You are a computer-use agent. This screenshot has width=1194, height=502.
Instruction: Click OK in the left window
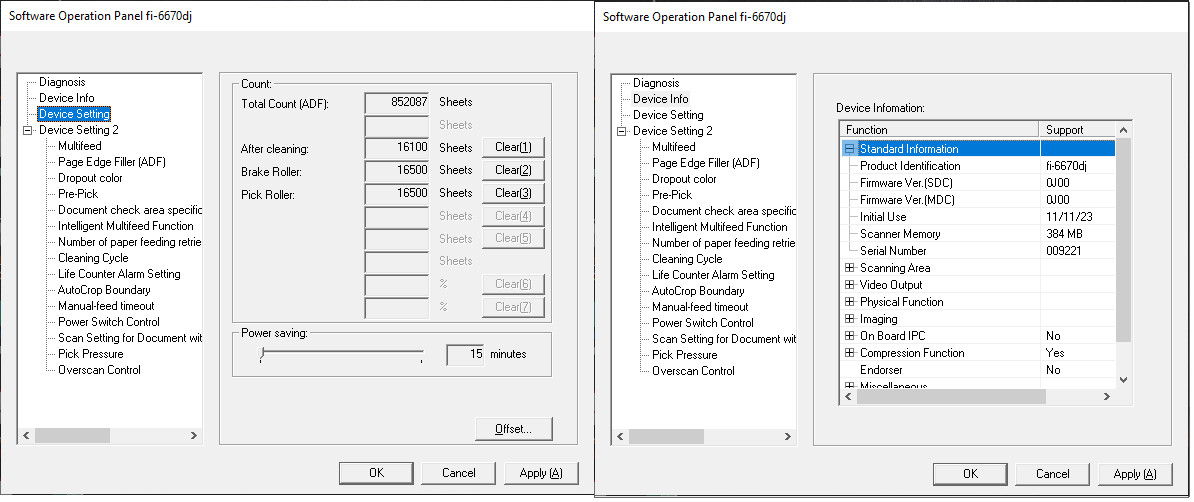point(376,473)
